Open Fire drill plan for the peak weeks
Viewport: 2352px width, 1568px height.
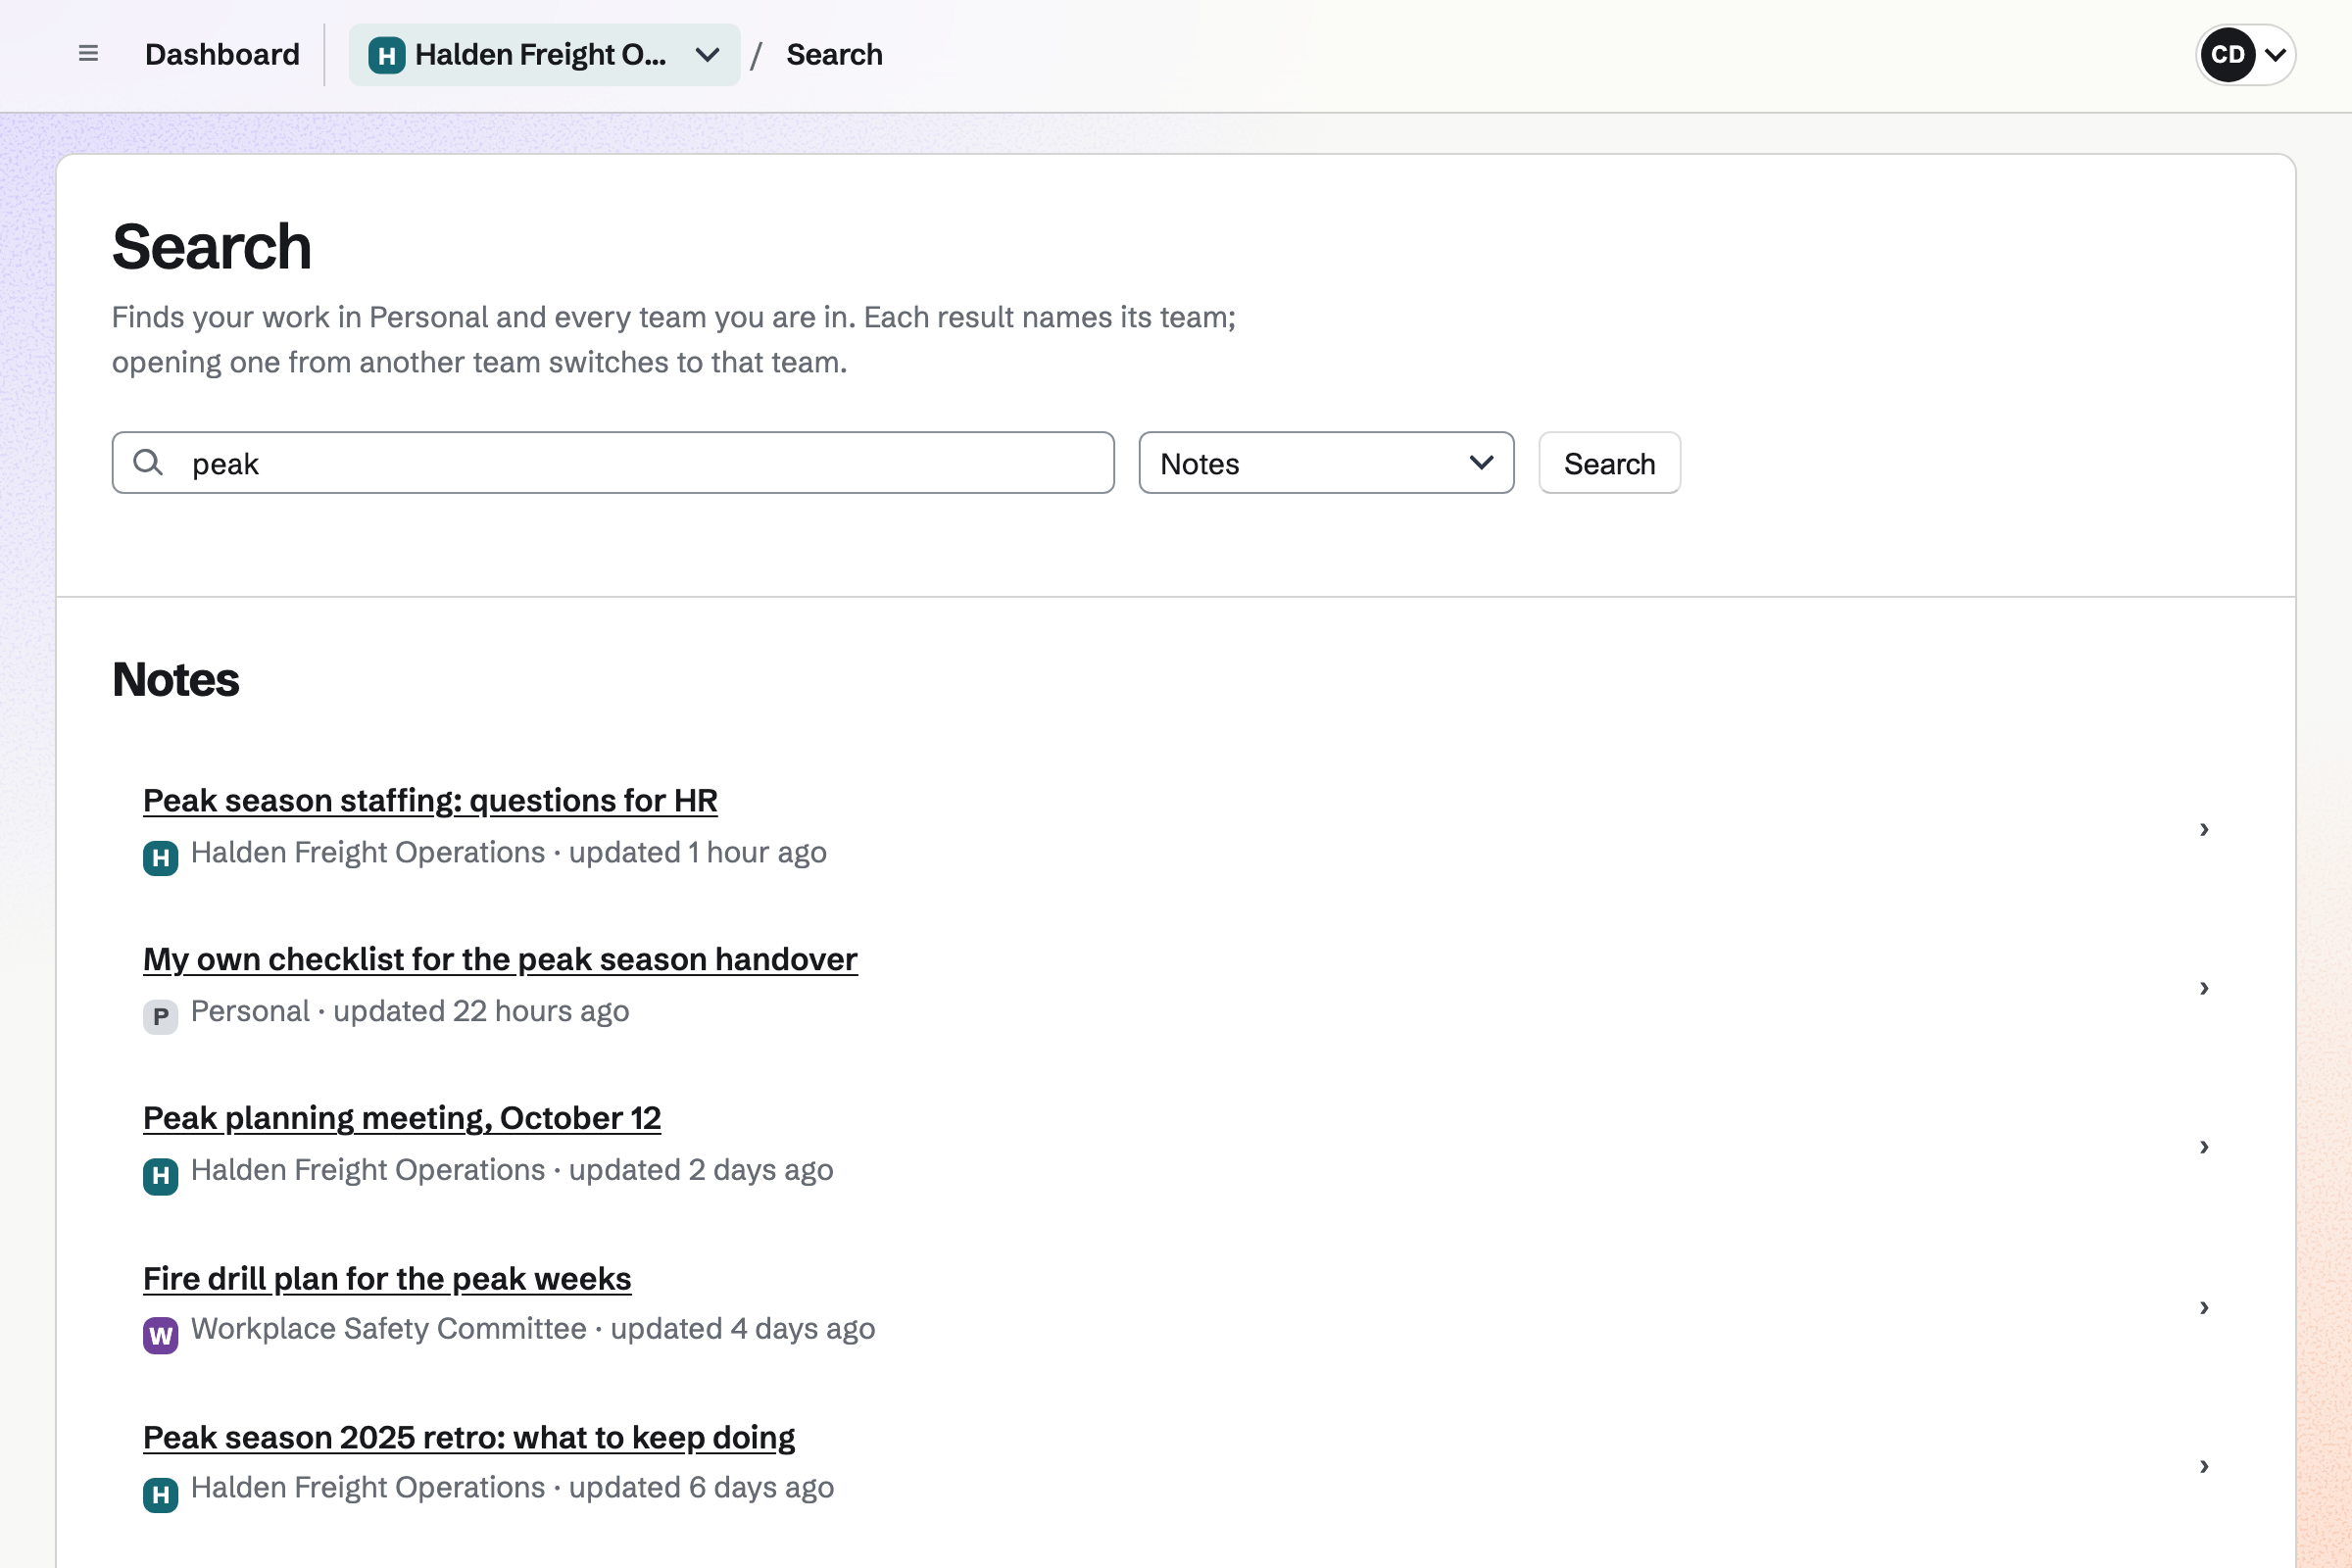tap(387, 1278)
